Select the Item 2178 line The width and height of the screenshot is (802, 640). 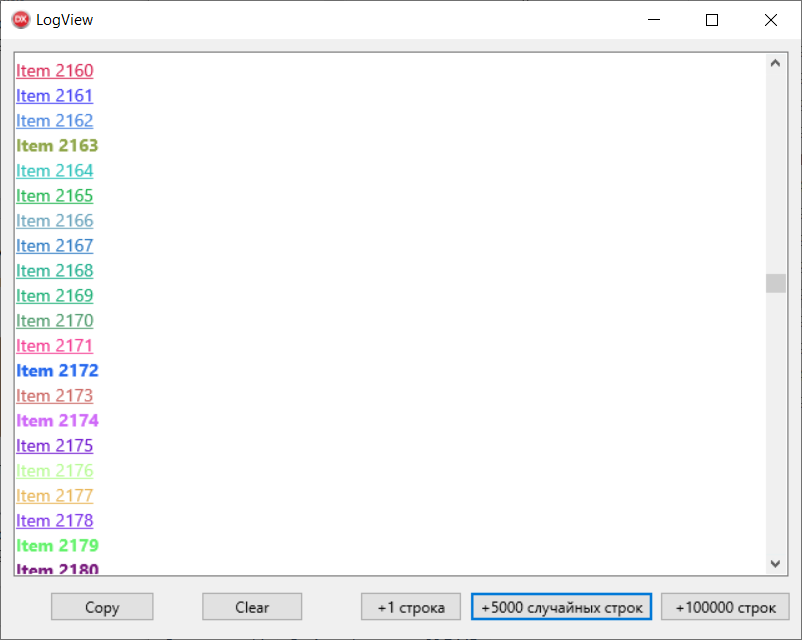click(55, 521)
